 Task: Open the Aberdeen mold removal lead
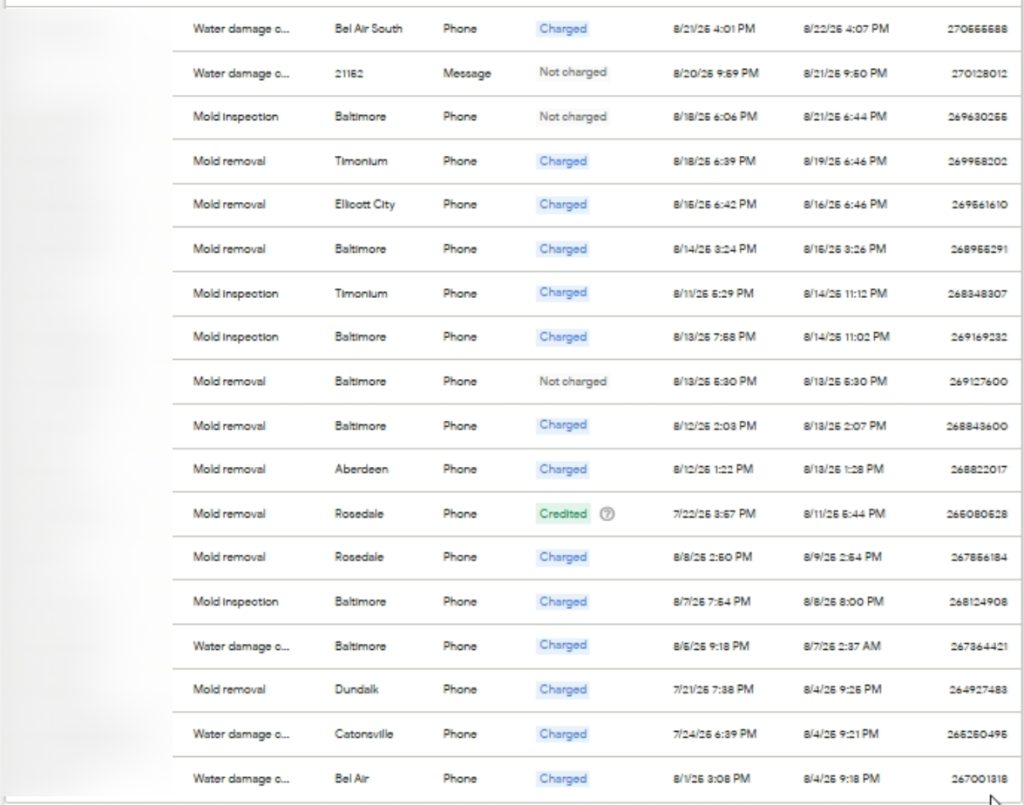click(229, 470)
